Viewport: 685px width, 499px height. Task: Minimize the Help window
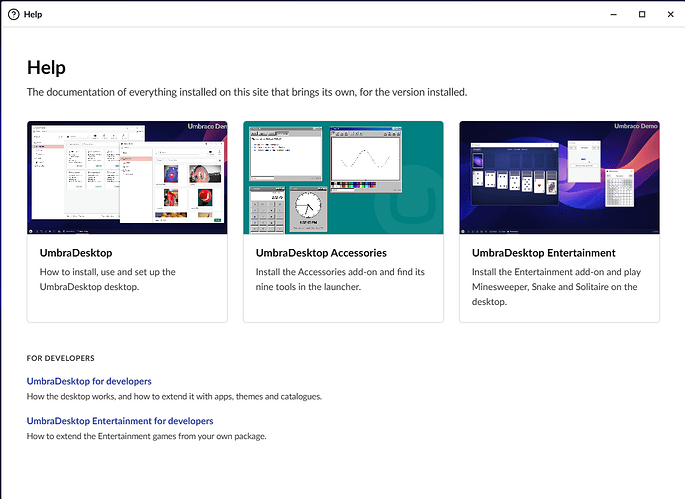click(613, 14)
